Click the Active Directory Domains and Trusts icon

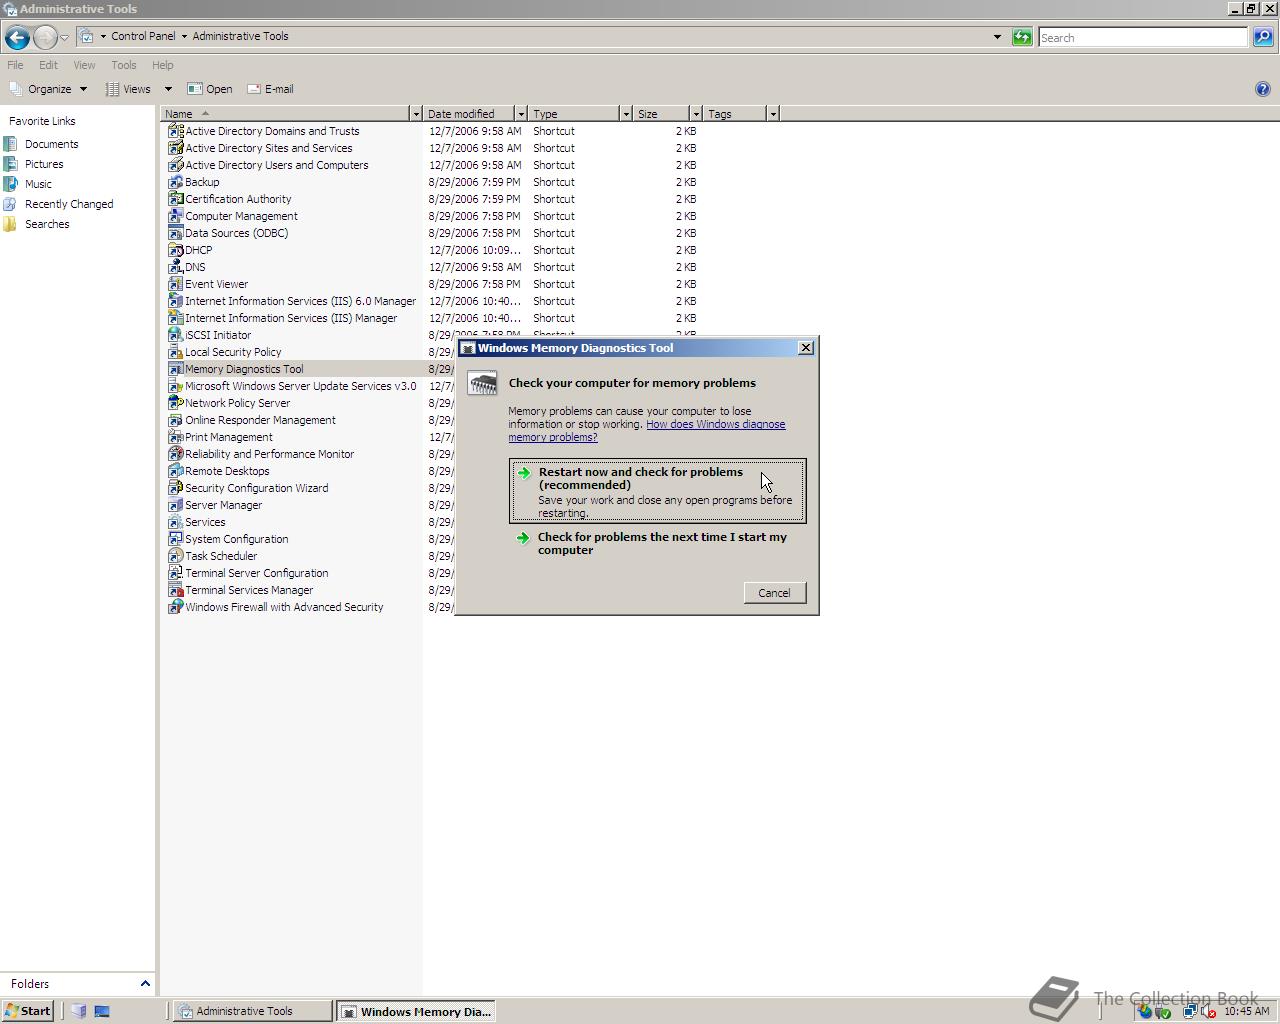[x=175, y=131]
